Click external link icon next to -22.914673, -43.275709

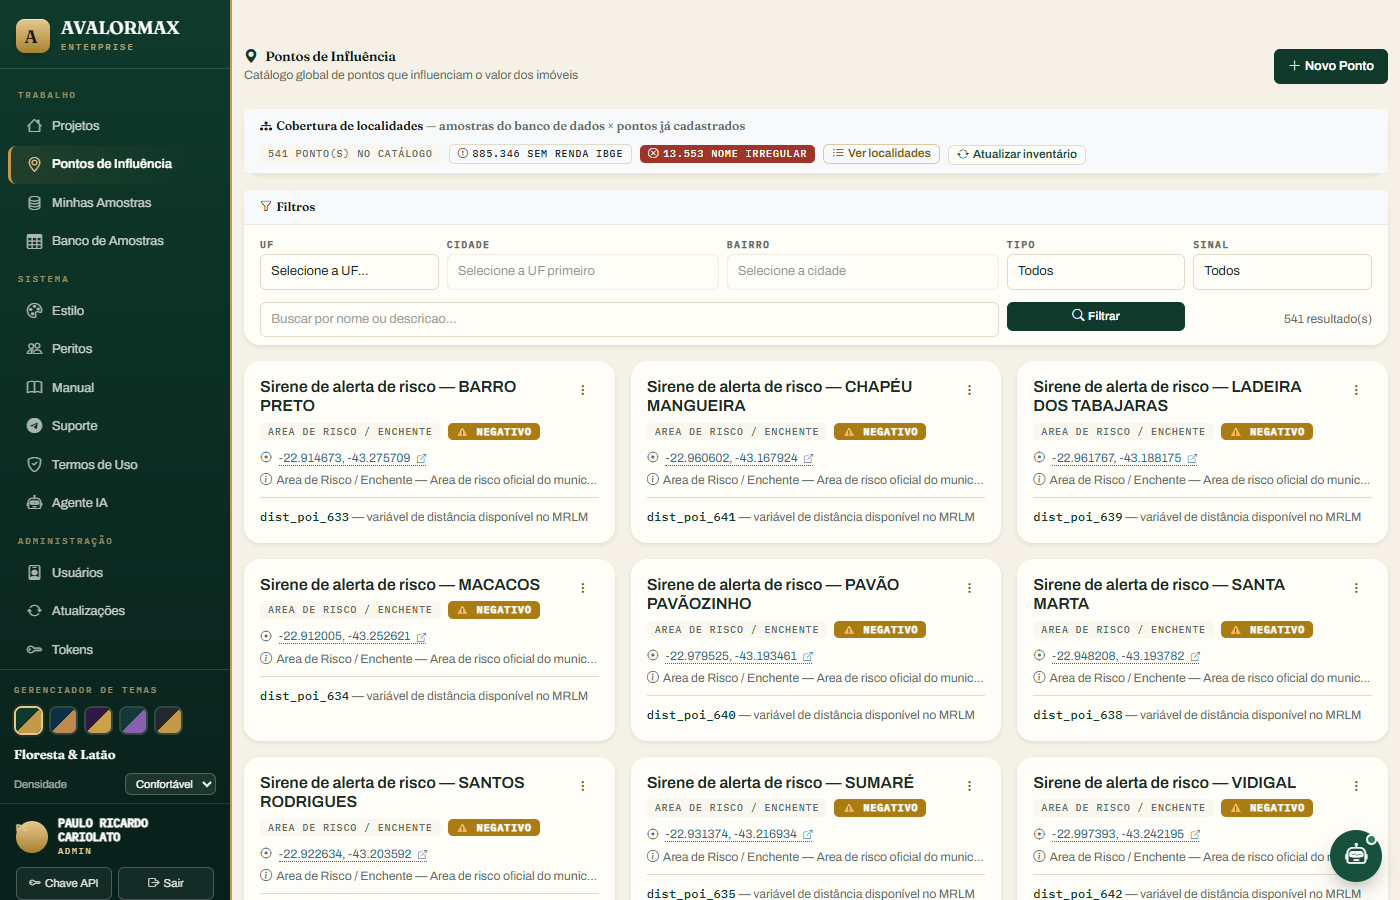pos(421,459)
